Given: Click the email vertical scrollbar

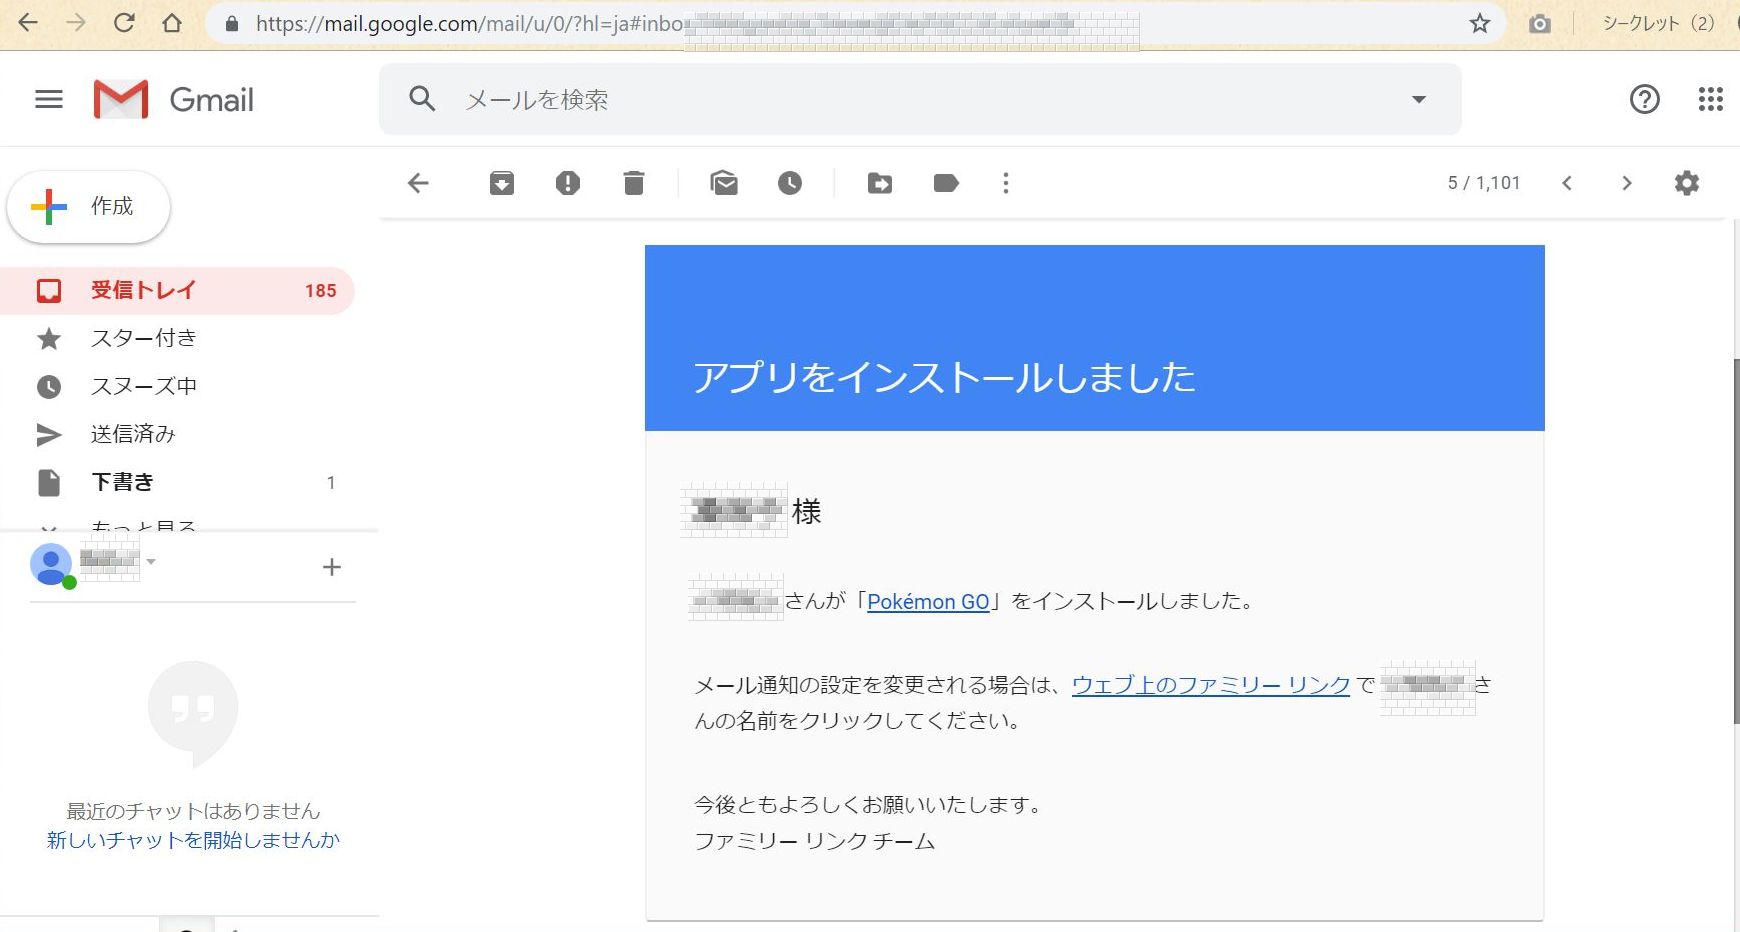Looking at the screenshot, I should click(1735, 540).
